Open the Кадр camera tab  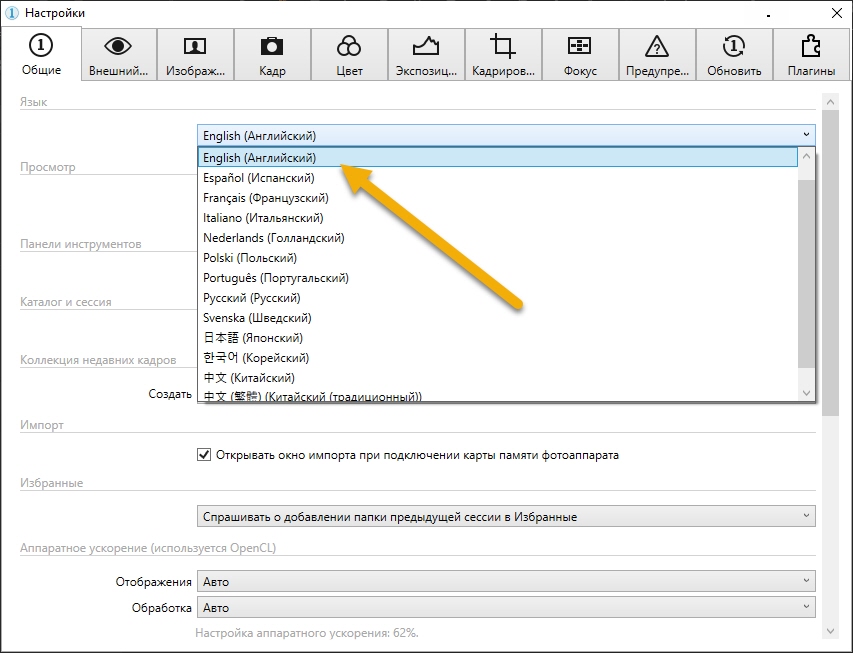[272, 55]
